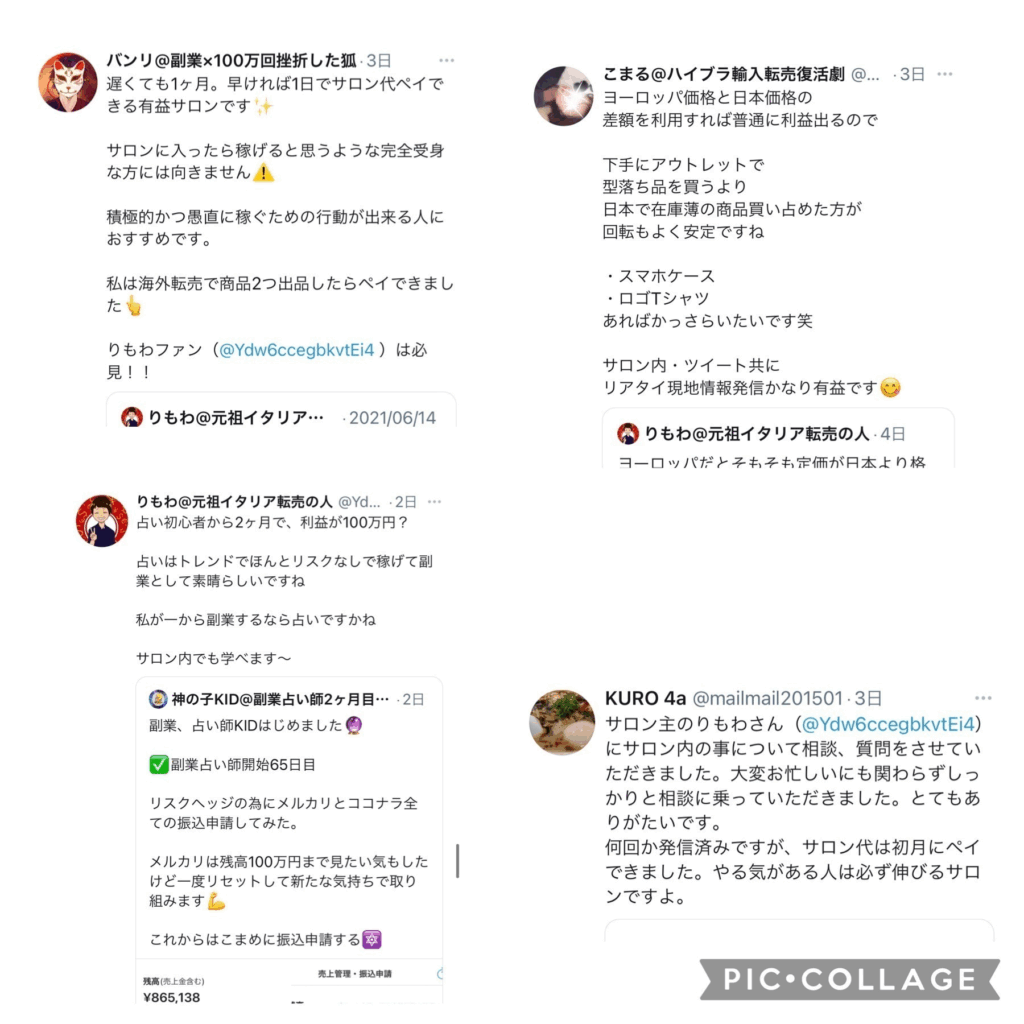This screenshot has height=1024, width=1024.
Task: Open the @mailmail201501 handle
Action: click(767, 698)
